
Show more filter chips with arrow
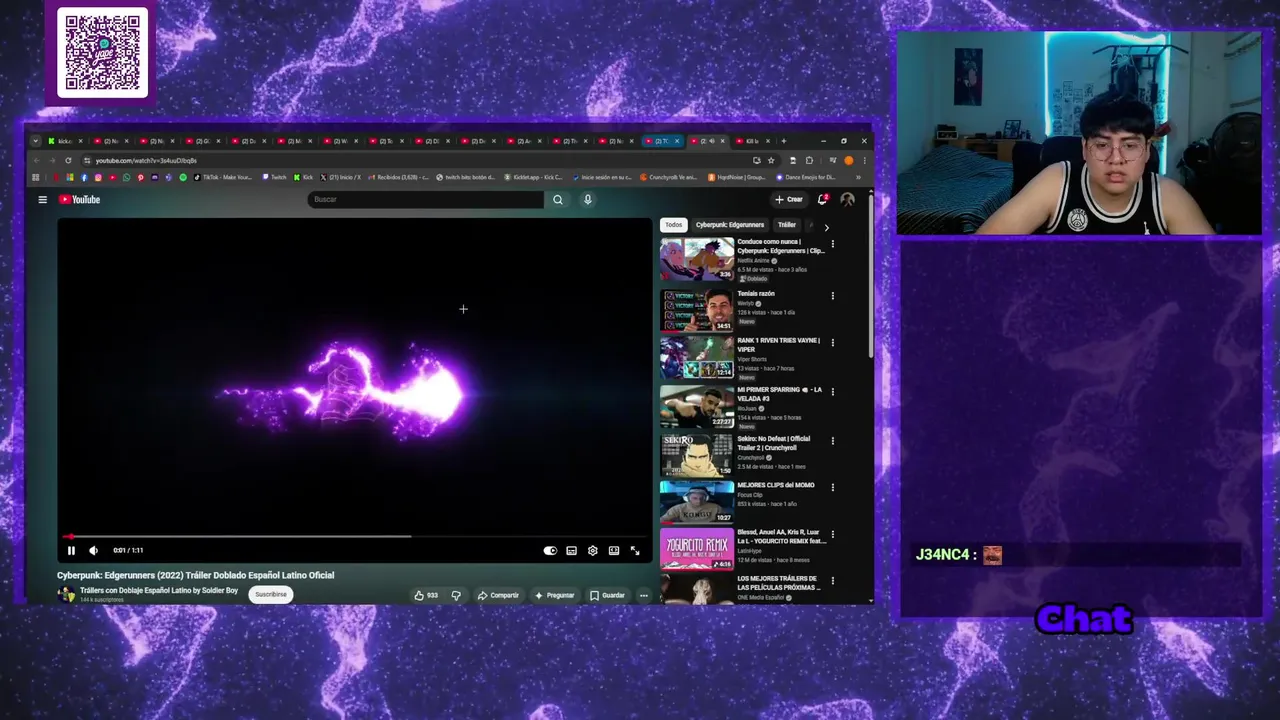tap(826, 227)
